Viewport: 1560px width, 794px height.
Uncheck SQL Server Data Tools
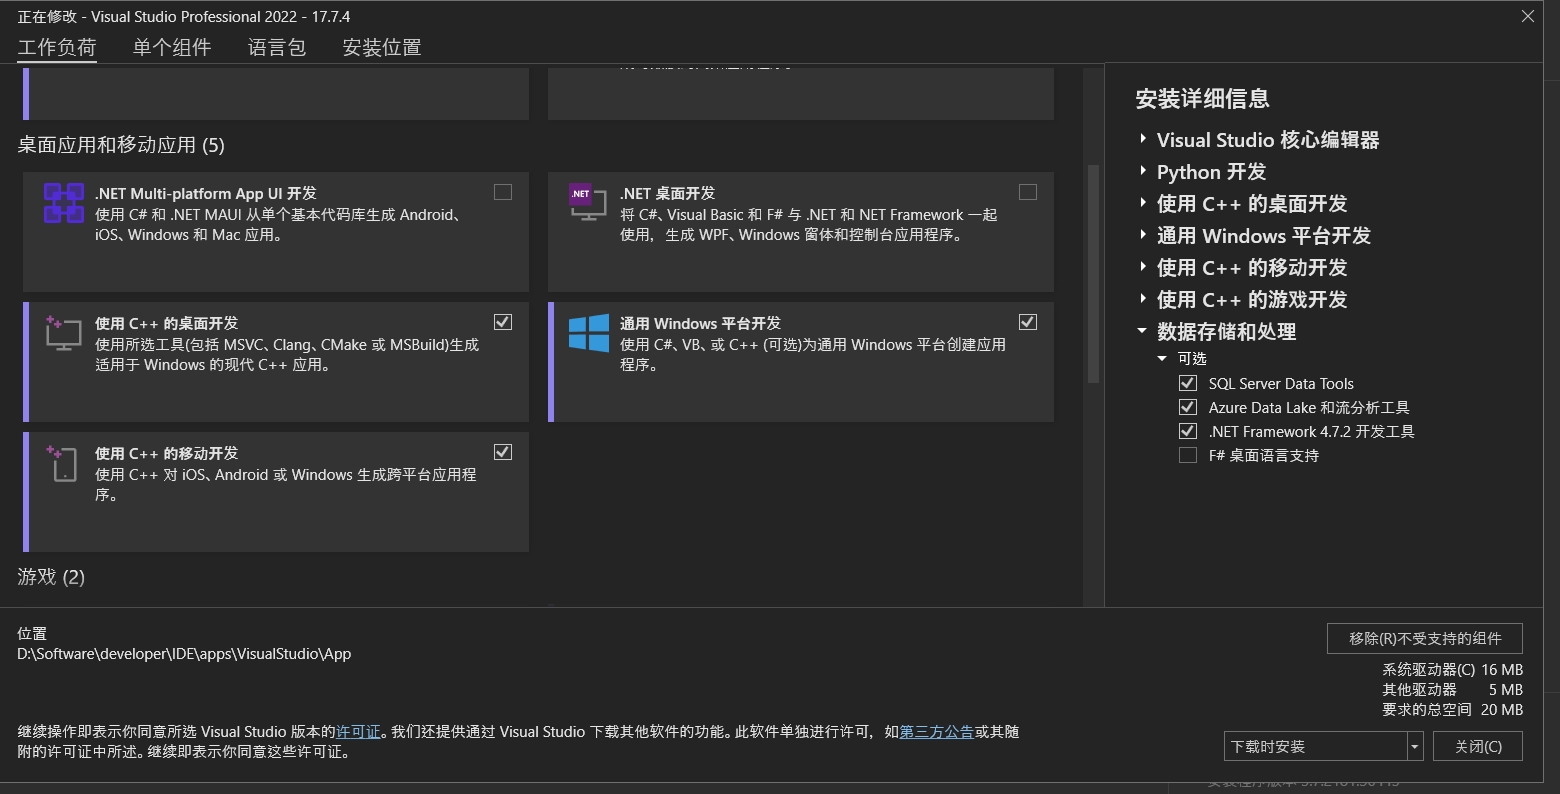(1188, 383)
